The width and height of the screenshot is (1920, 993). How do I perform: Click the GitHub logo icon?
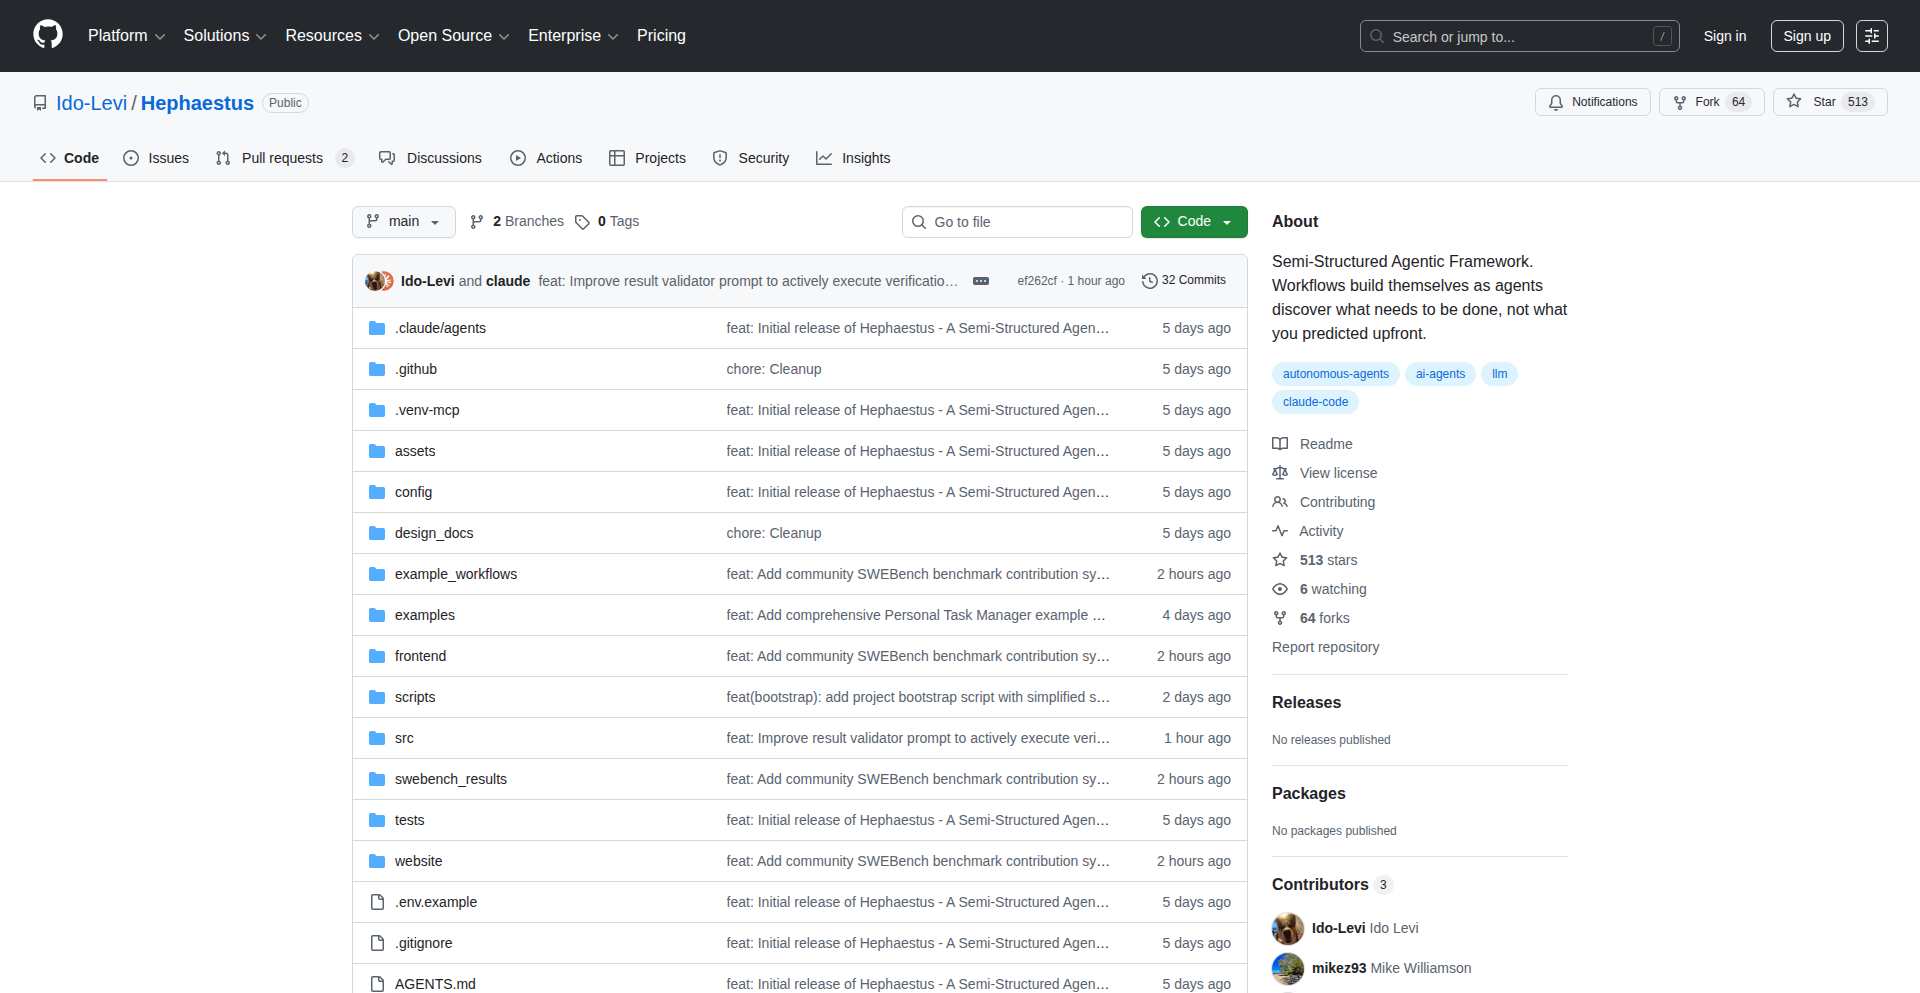(x=48, y=35)
